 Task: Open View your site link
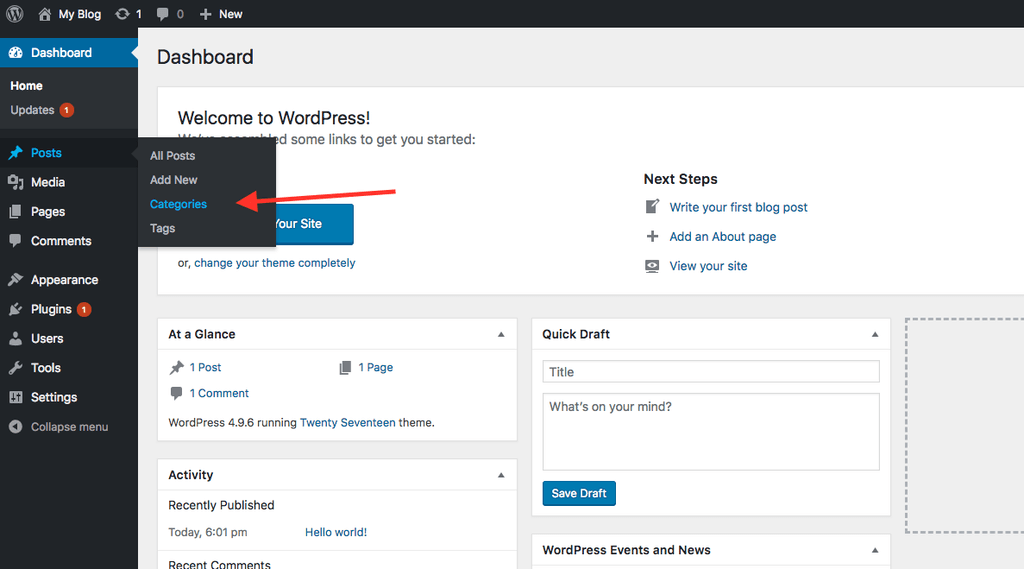[x=708, y=266]
